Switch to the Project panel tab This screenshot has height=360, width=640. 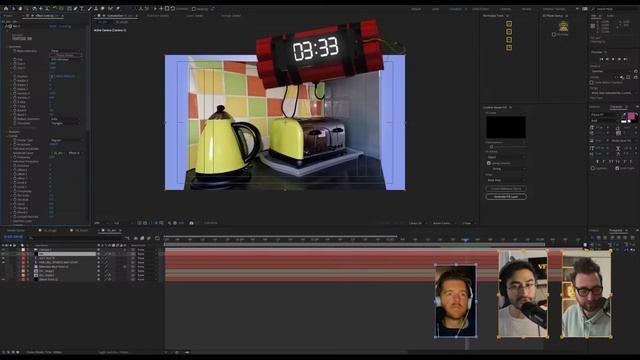pyautogui.click(x=8, y=16)
